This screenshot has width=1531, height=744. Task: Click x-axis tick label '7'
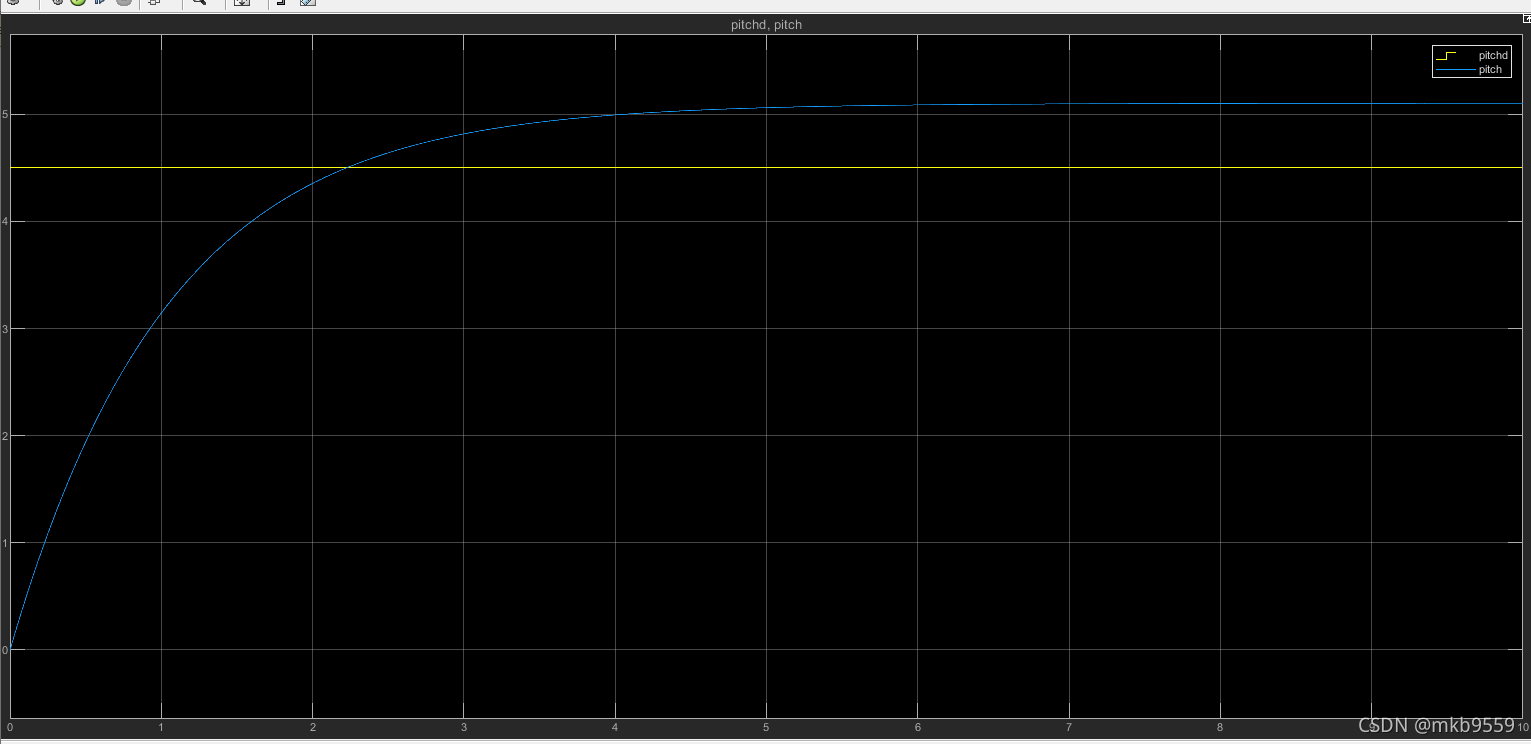coord(1068,726)
